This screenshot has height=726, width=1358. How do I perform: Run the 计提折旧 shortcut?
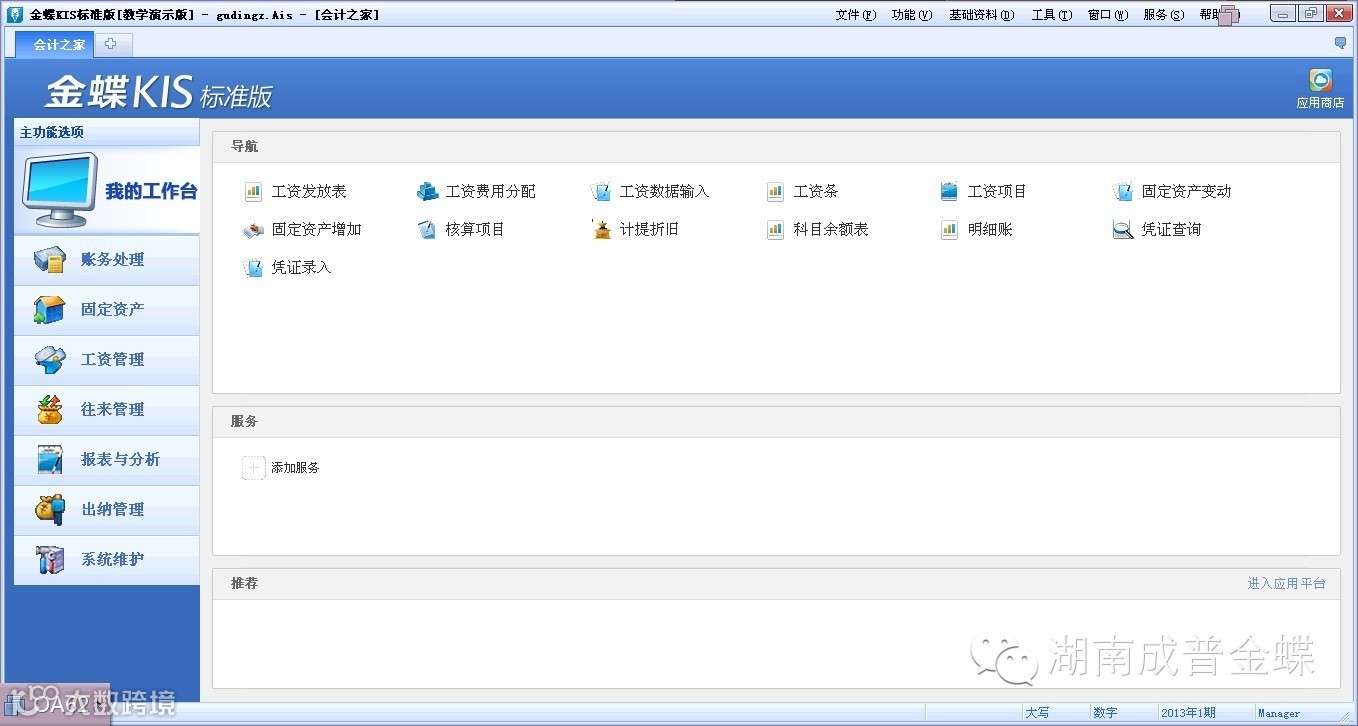click(x=635, y=229)
